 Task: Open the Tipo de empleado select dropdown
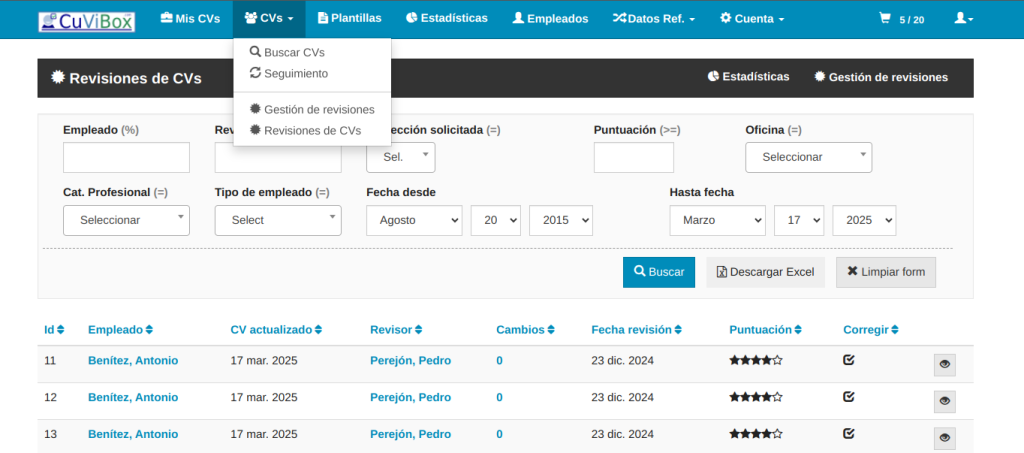point(277,220)
